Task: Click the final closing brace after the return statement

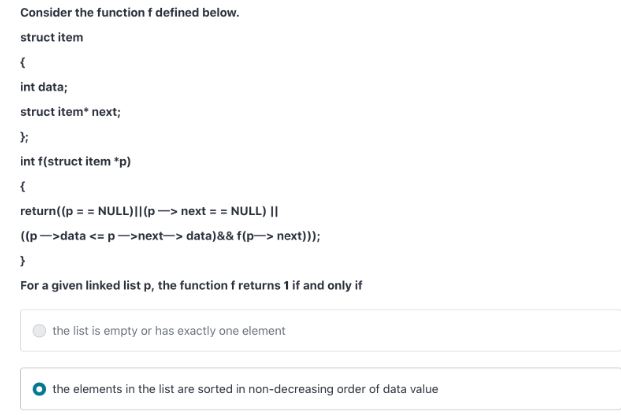Action: 23,261
